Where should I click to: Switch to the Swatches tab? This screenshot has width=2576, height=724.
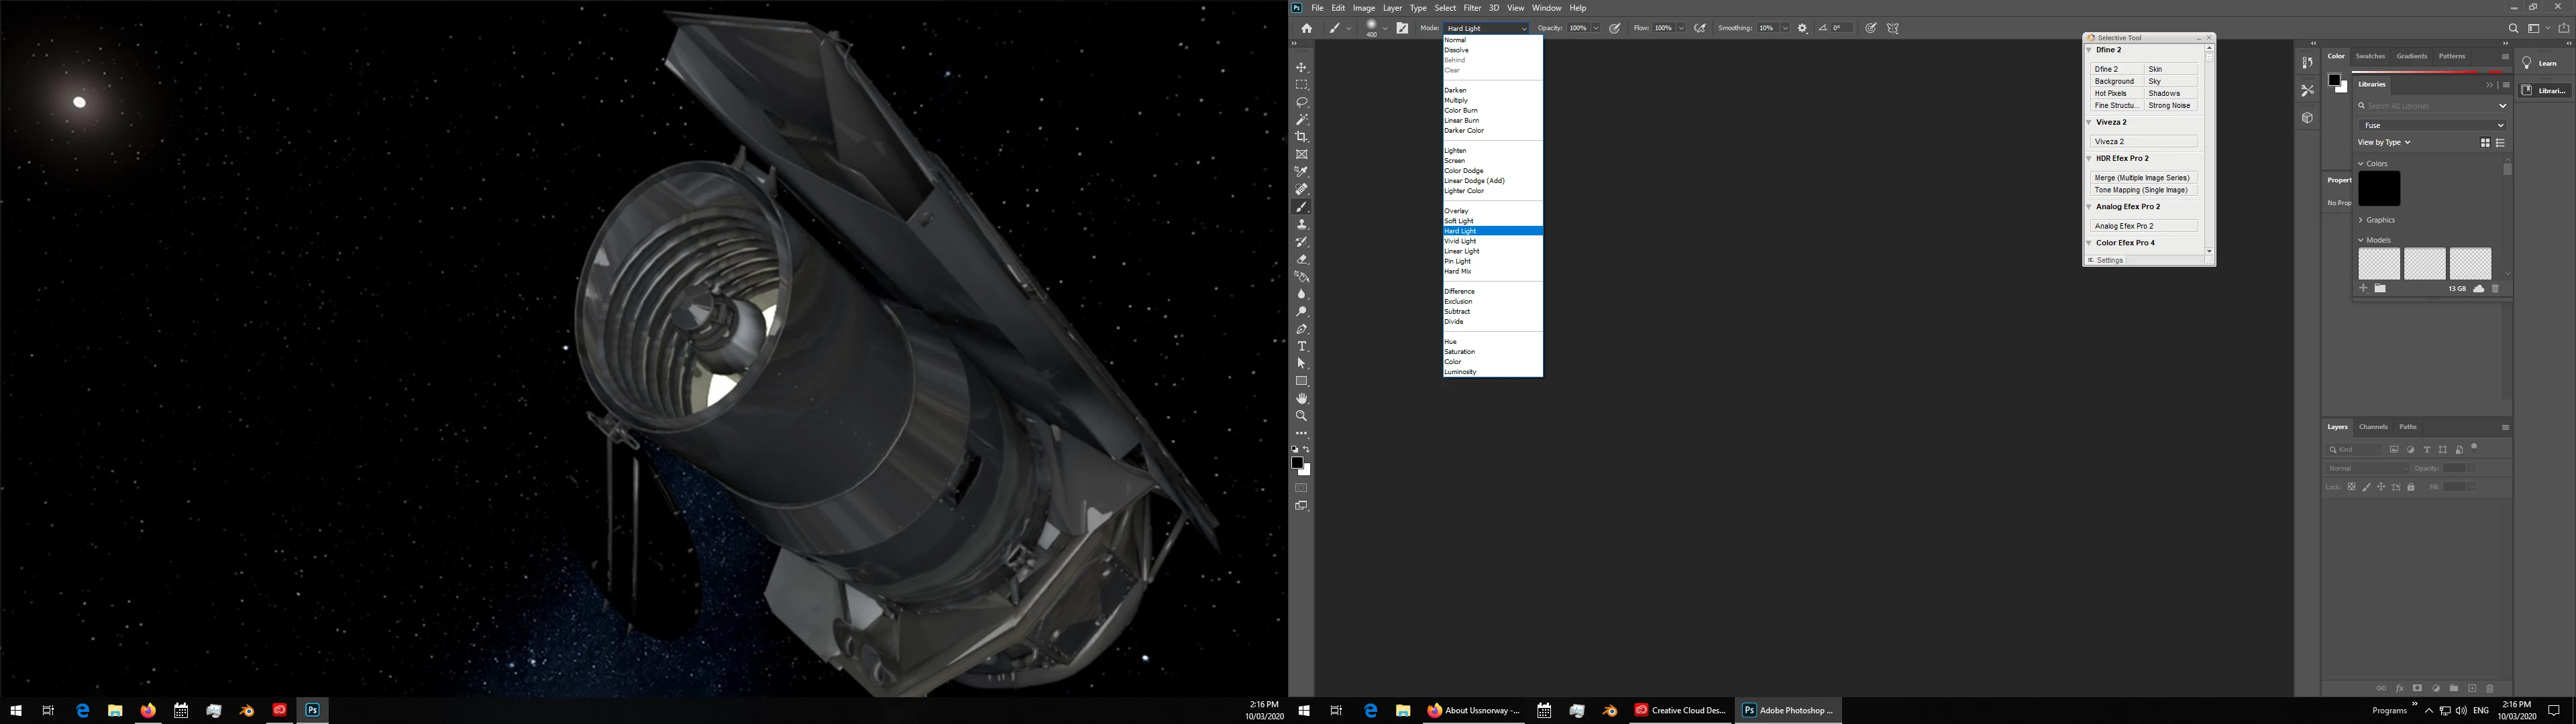(2370, 56)
